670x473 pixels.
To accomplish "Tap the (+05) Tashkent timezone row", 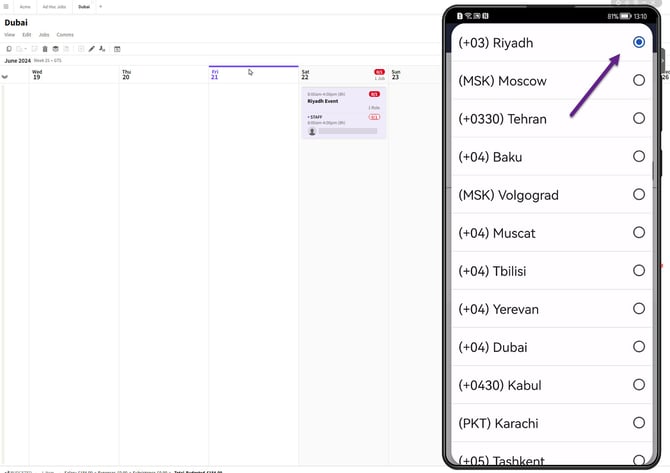I will [551, 455].
